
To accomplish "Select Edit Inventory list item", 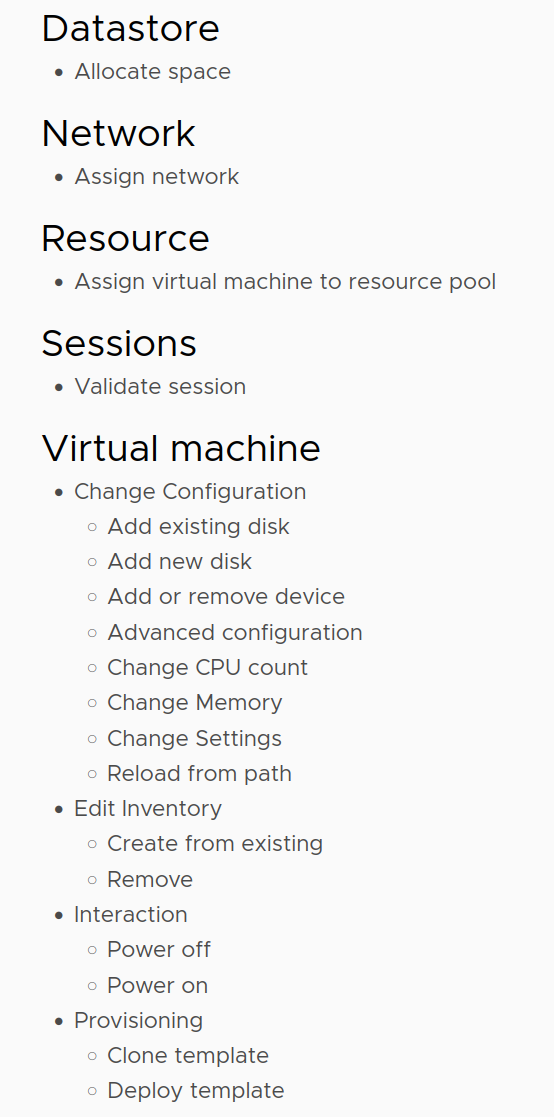I will [x=148, y=809].
